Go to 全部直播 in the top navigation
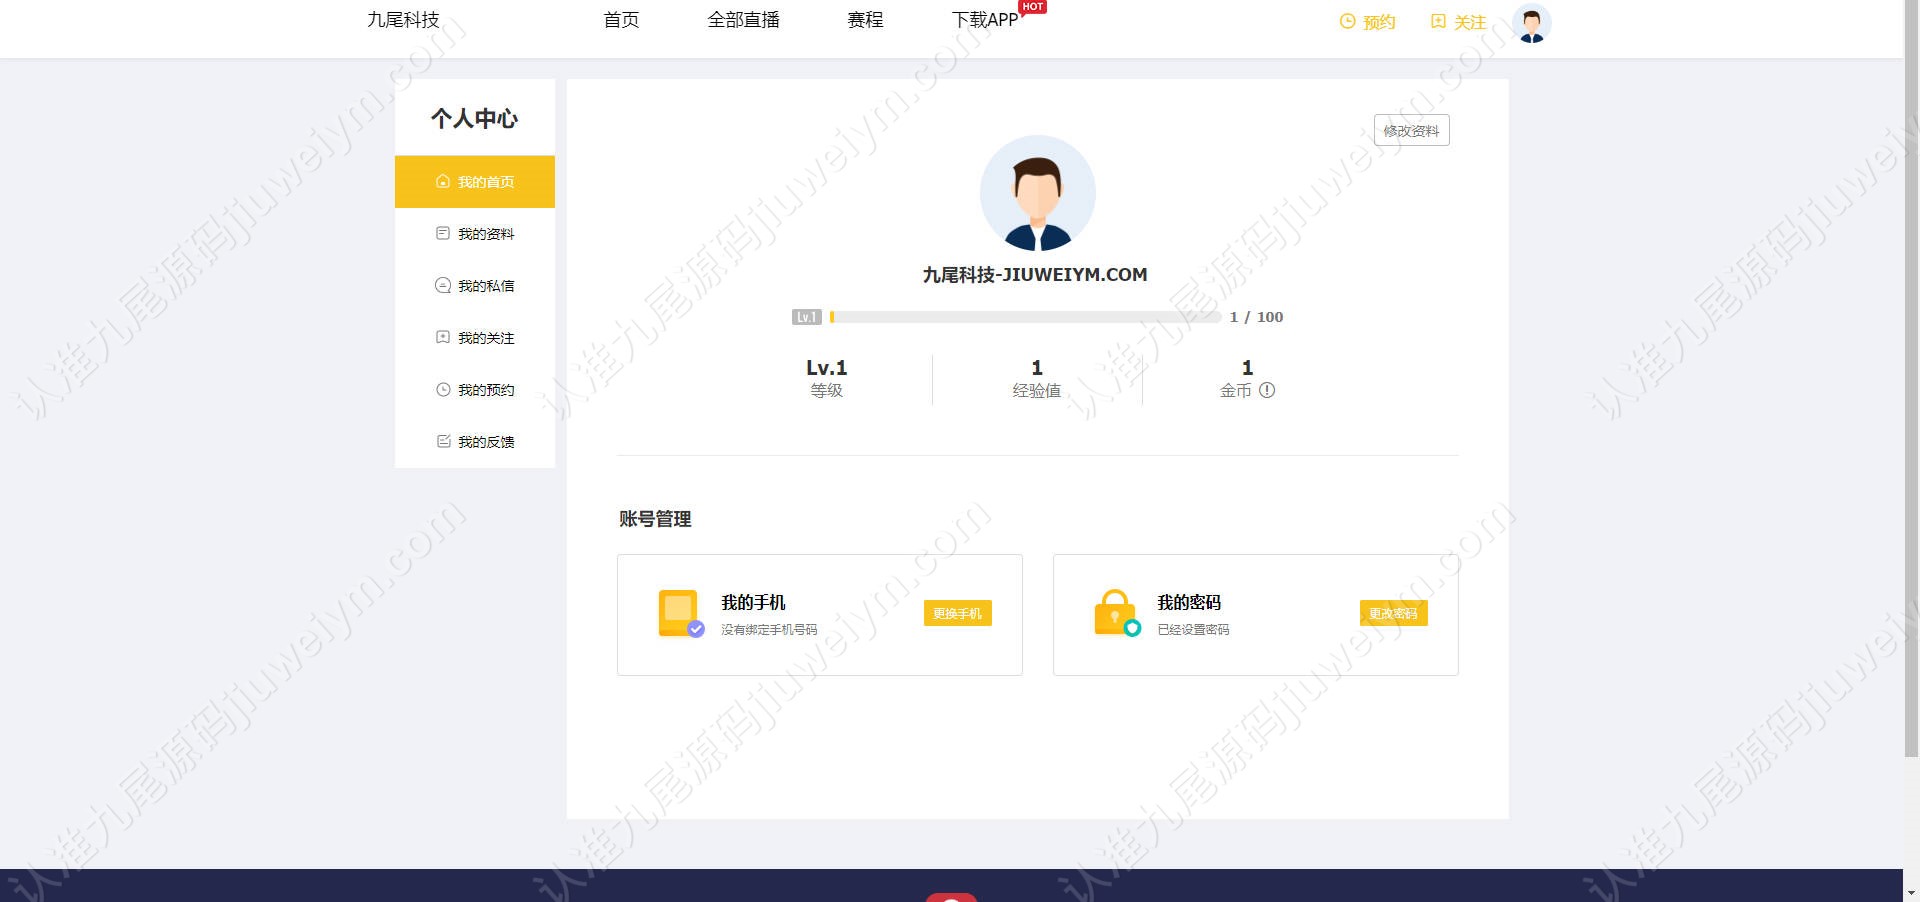The height and width of the screenshot is (902, 1920). coord(743,20)
